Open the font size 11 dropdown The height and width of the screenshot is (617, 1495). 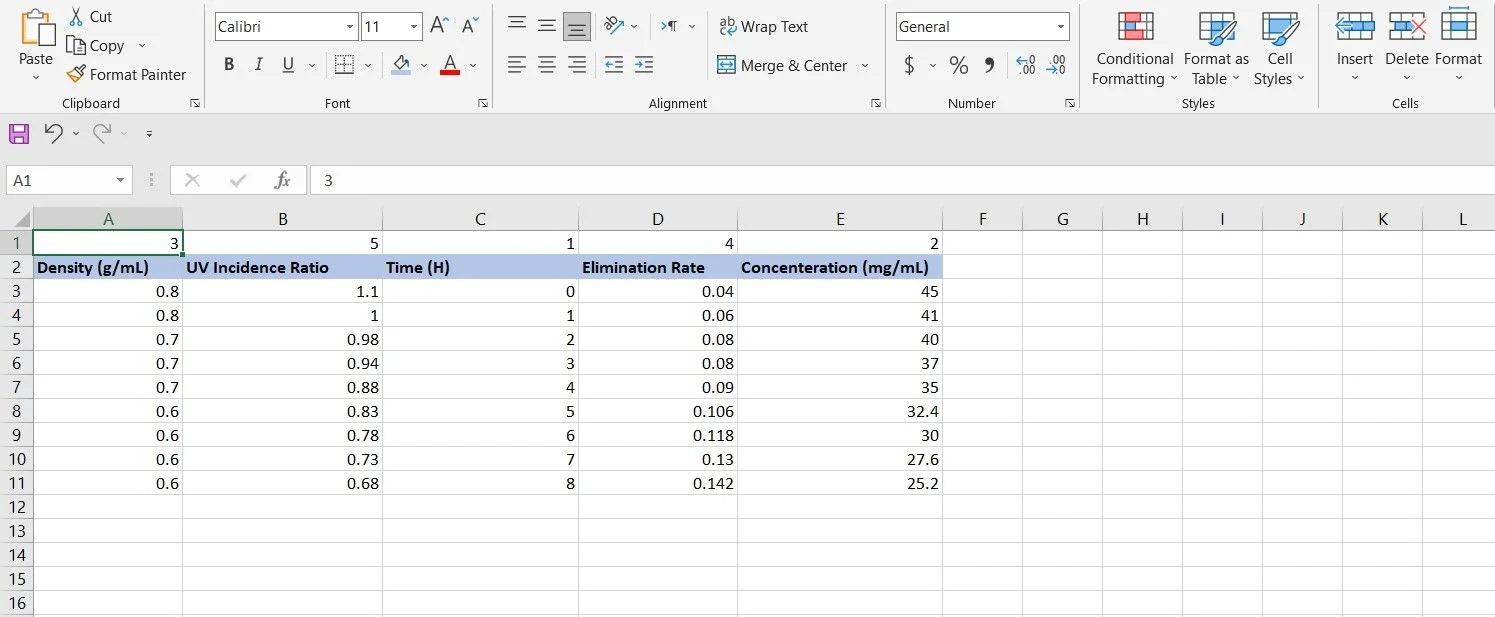[414, 27]
